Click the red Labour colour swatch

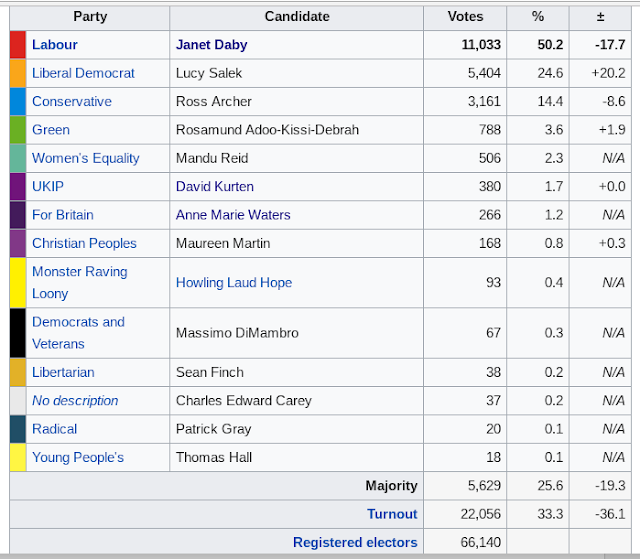[18, 45]
